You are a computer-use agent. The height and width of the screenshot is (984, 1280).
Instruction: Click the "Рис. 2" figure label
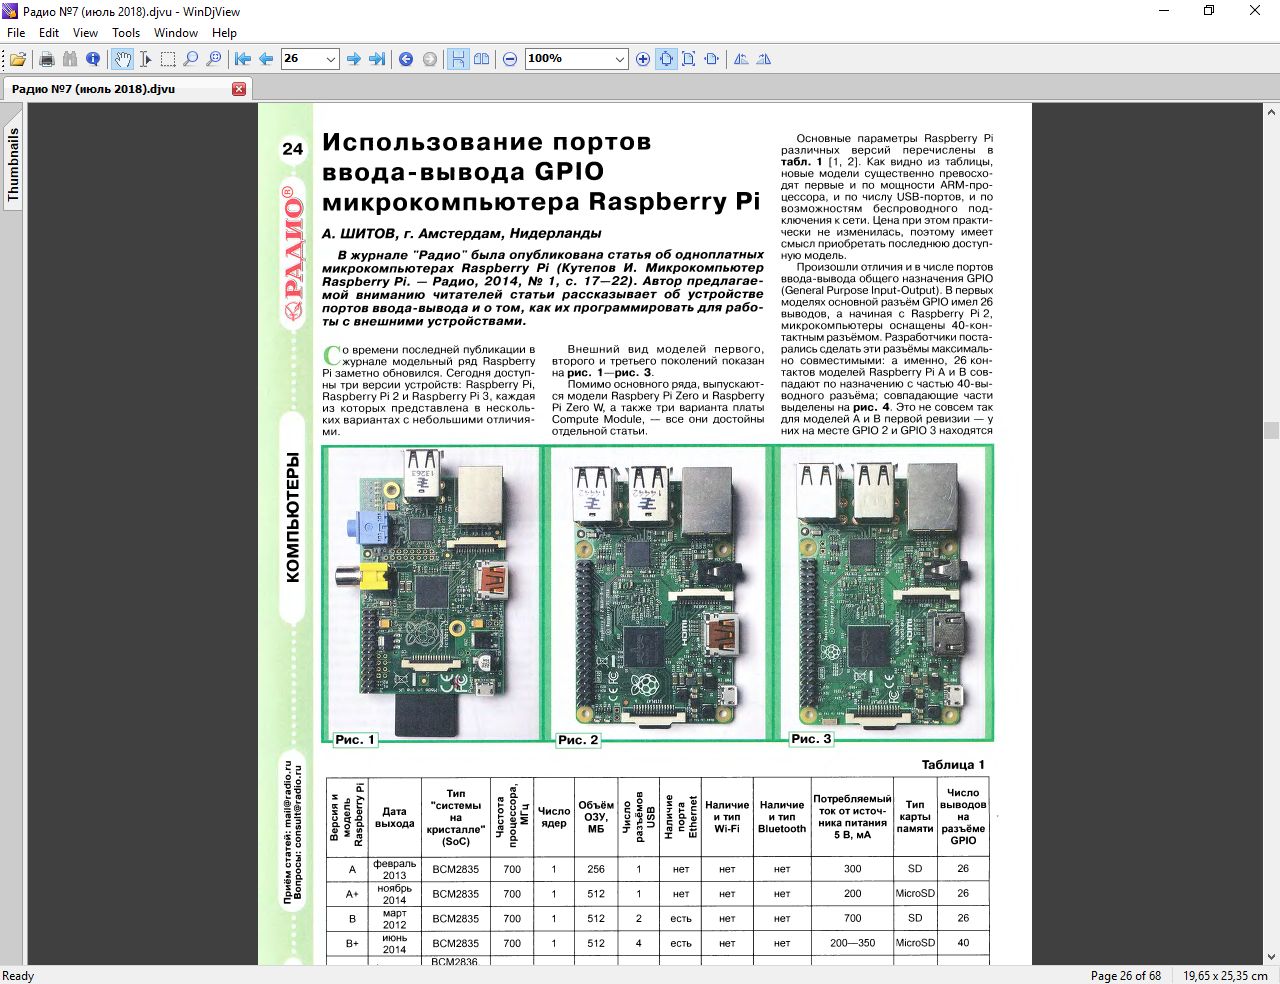click(578, 740)
